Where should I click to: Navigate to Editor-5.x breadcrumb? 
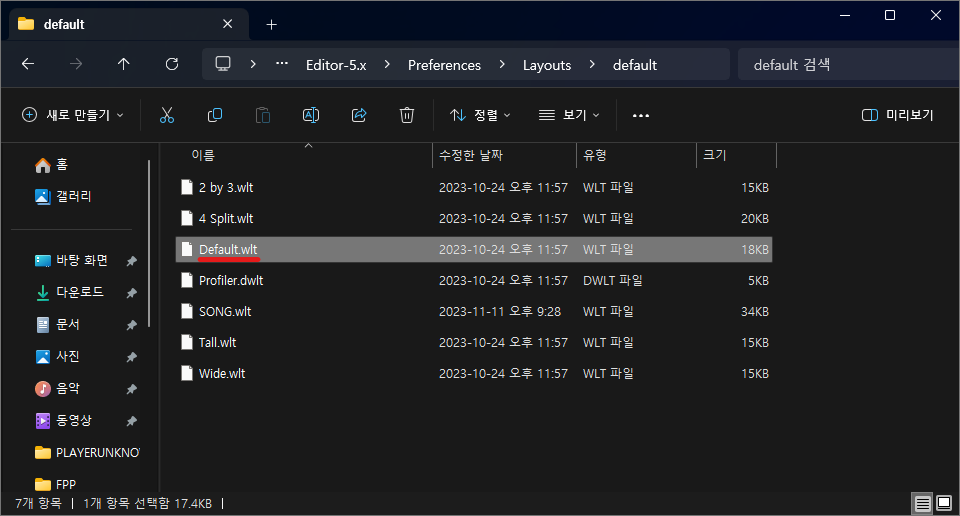pos(336,65)
